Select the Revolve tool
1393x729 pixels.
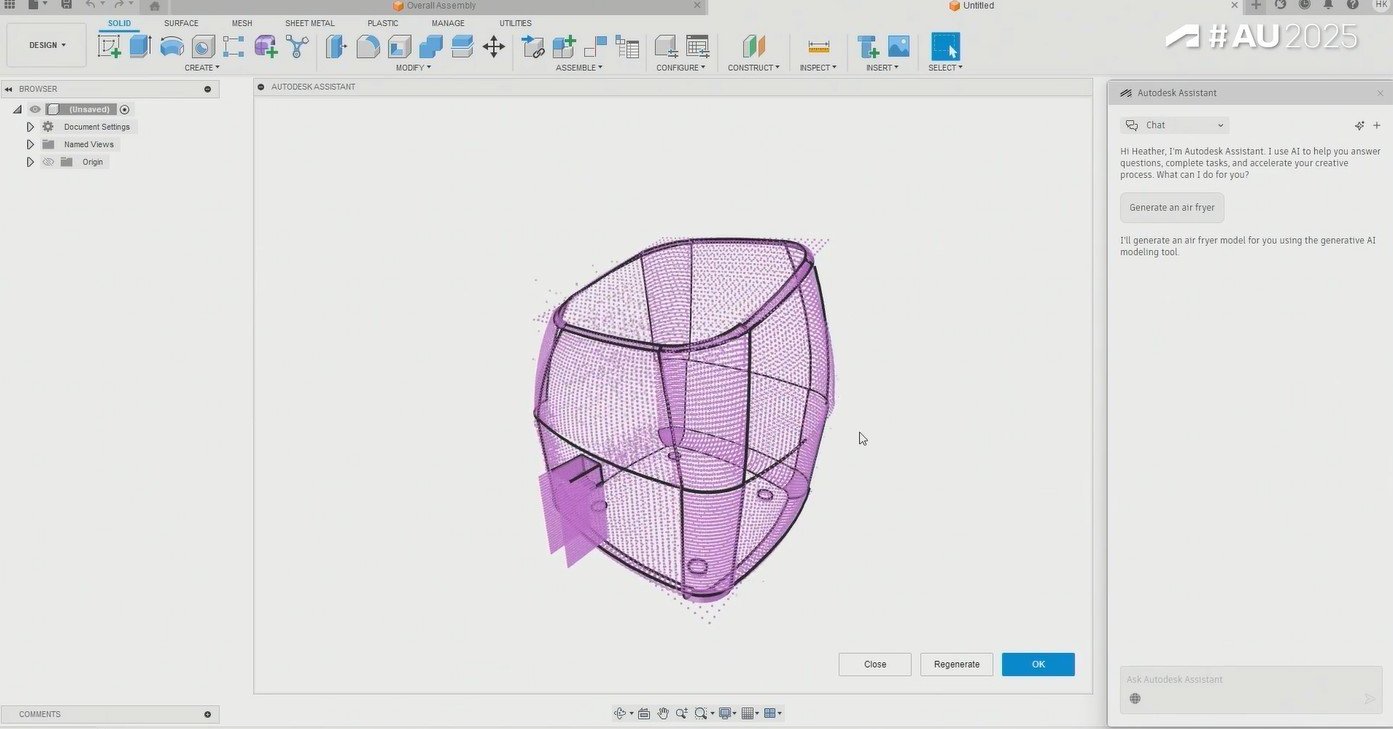coord(172,46)
